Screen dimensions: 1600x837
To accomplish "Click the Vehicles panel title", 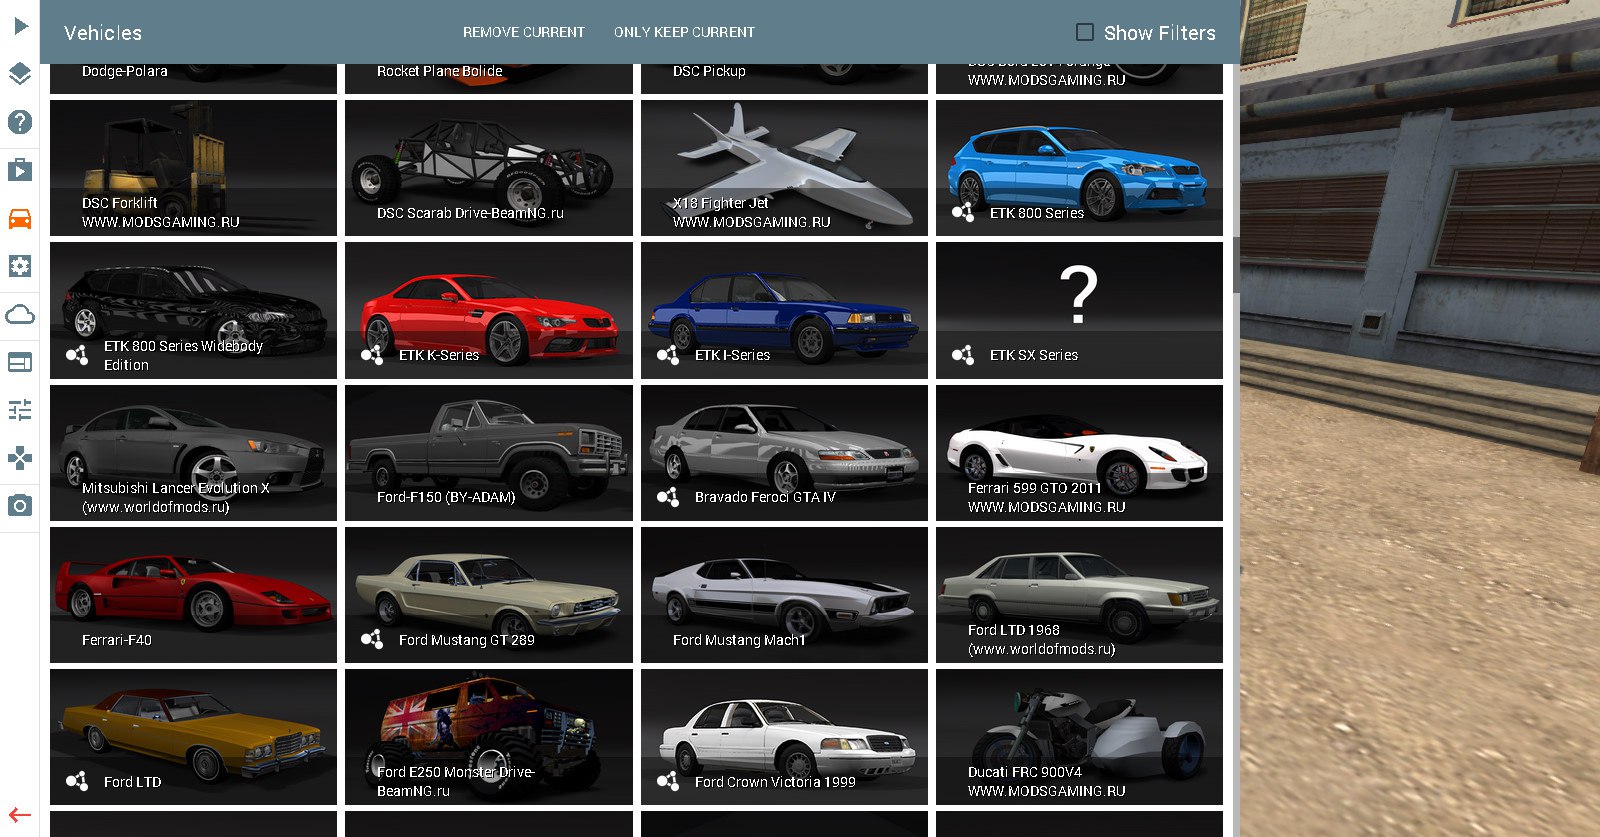I will point(103,33).
